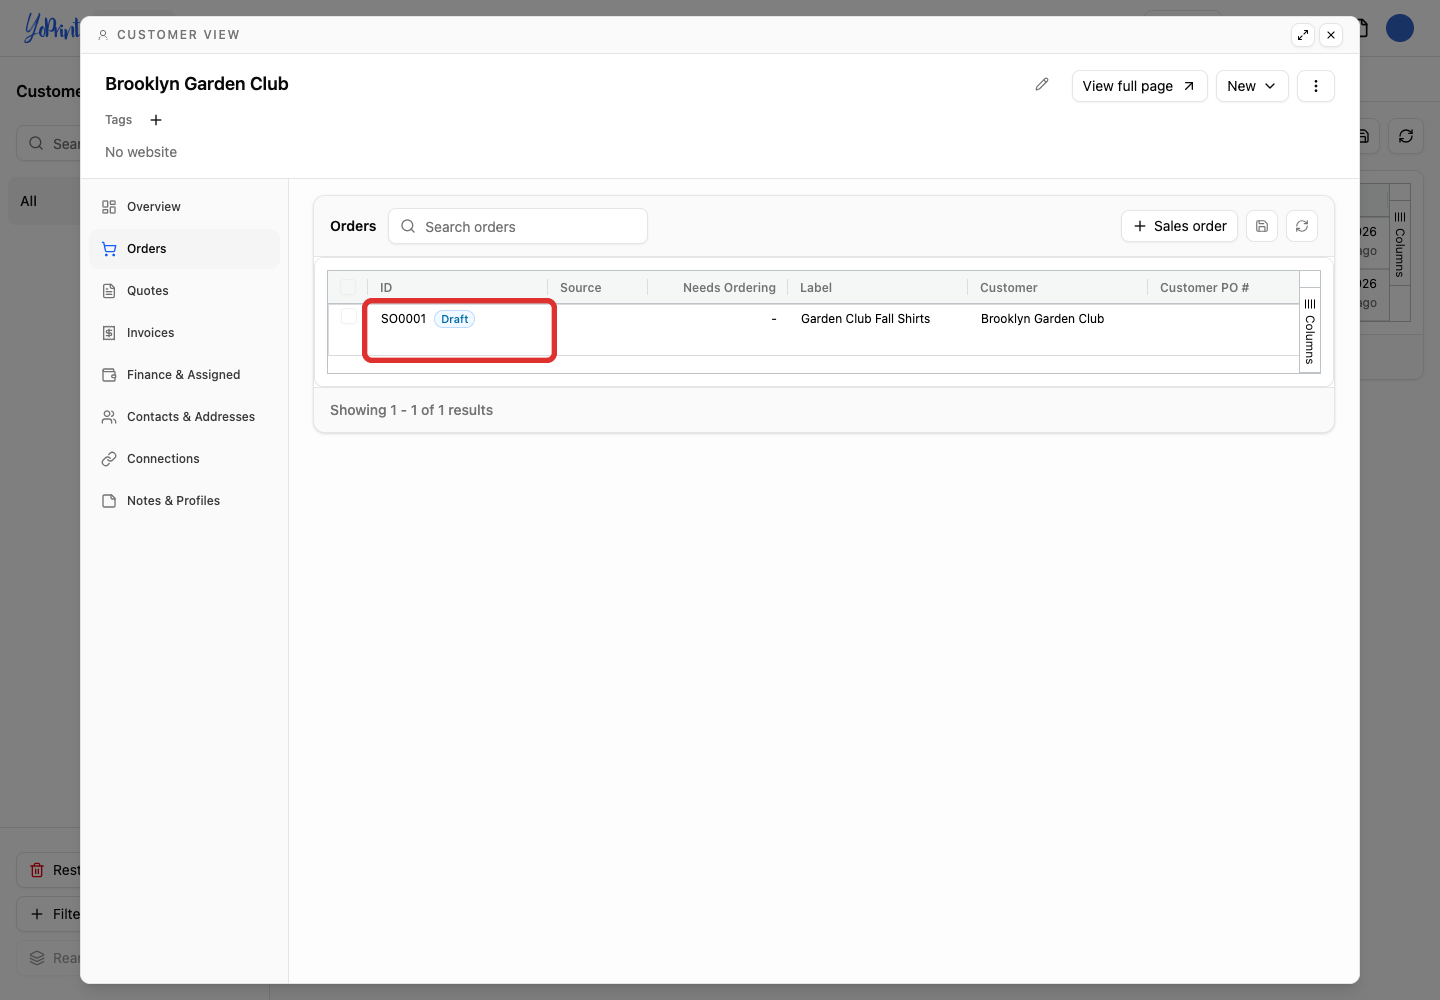The width and height of the screenshot is (1440, 1000).
Task: Open the Connections section
Action: [x=185, y=459]
